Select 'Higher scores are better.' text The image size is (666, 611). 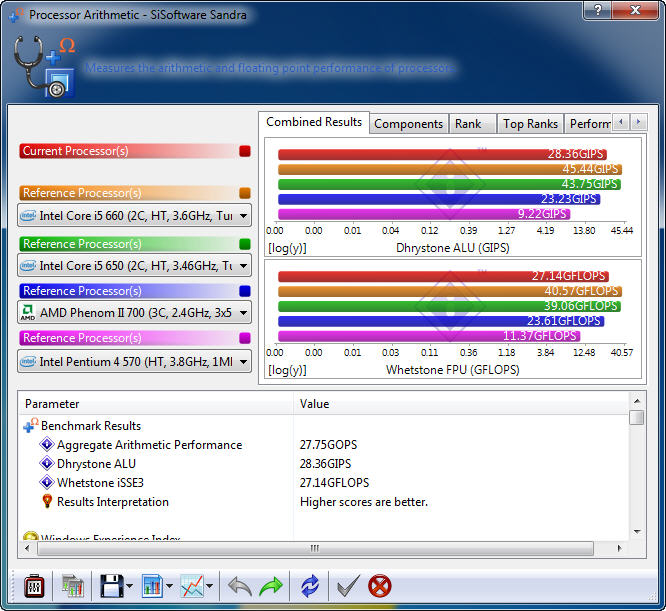pos(364,502)
